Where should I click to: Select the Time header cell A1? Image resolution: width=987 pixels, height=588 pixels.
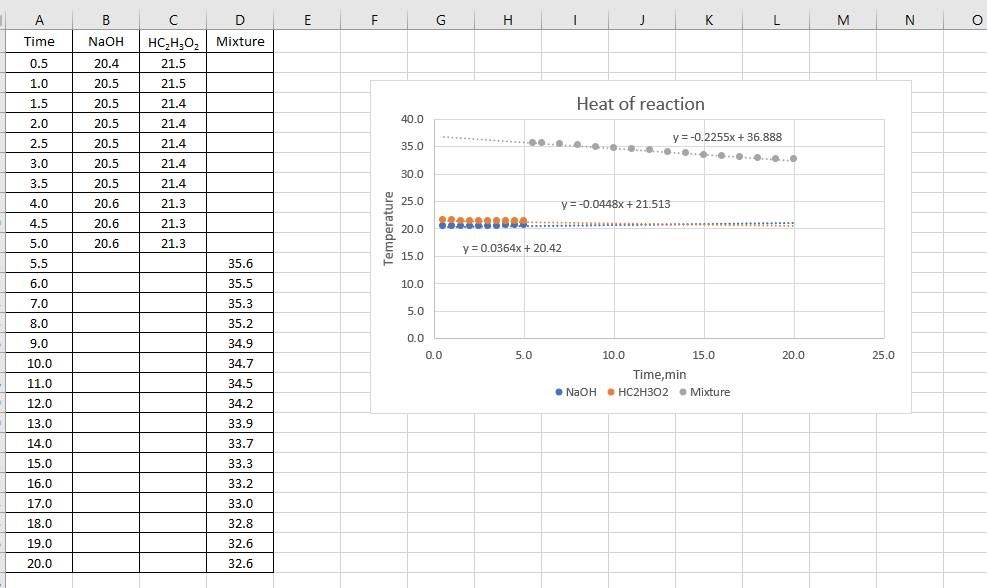point(39,42)
